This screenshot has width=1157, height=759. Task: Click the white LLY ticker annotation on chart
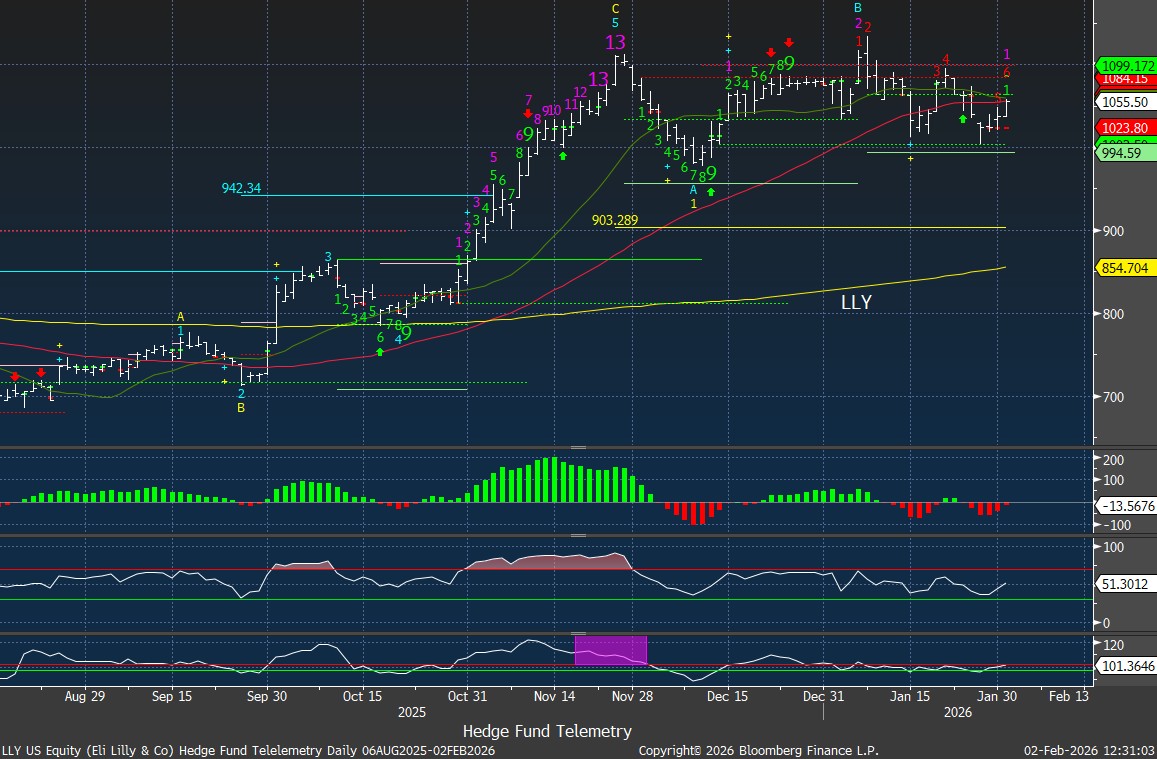(855, 302)
